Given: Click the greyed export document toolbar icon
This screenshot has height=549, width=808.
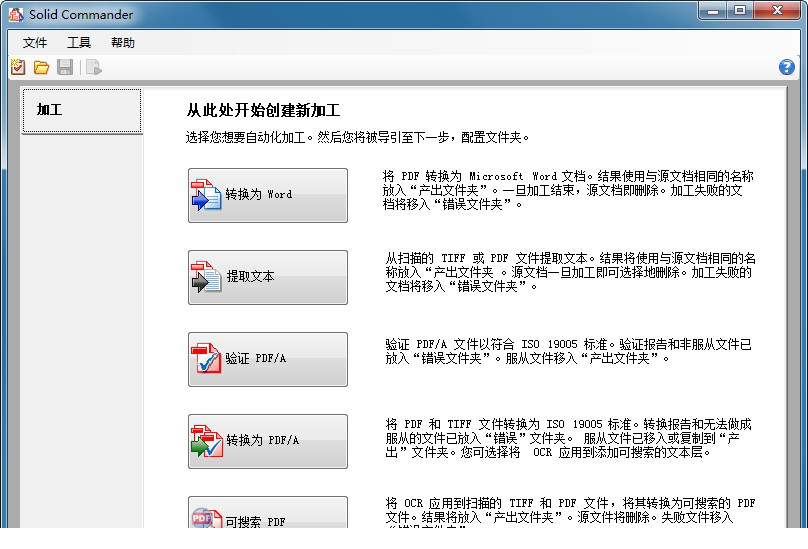Looking at the screenshot, I should tap(94, 67).
